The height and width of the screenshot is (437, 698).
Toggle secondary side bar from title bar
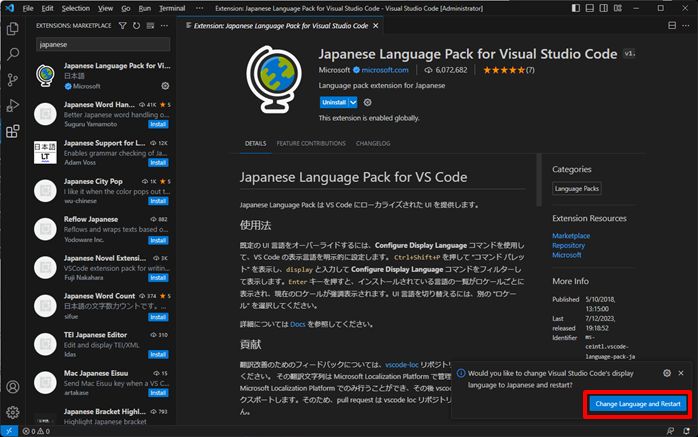[604, 8]
